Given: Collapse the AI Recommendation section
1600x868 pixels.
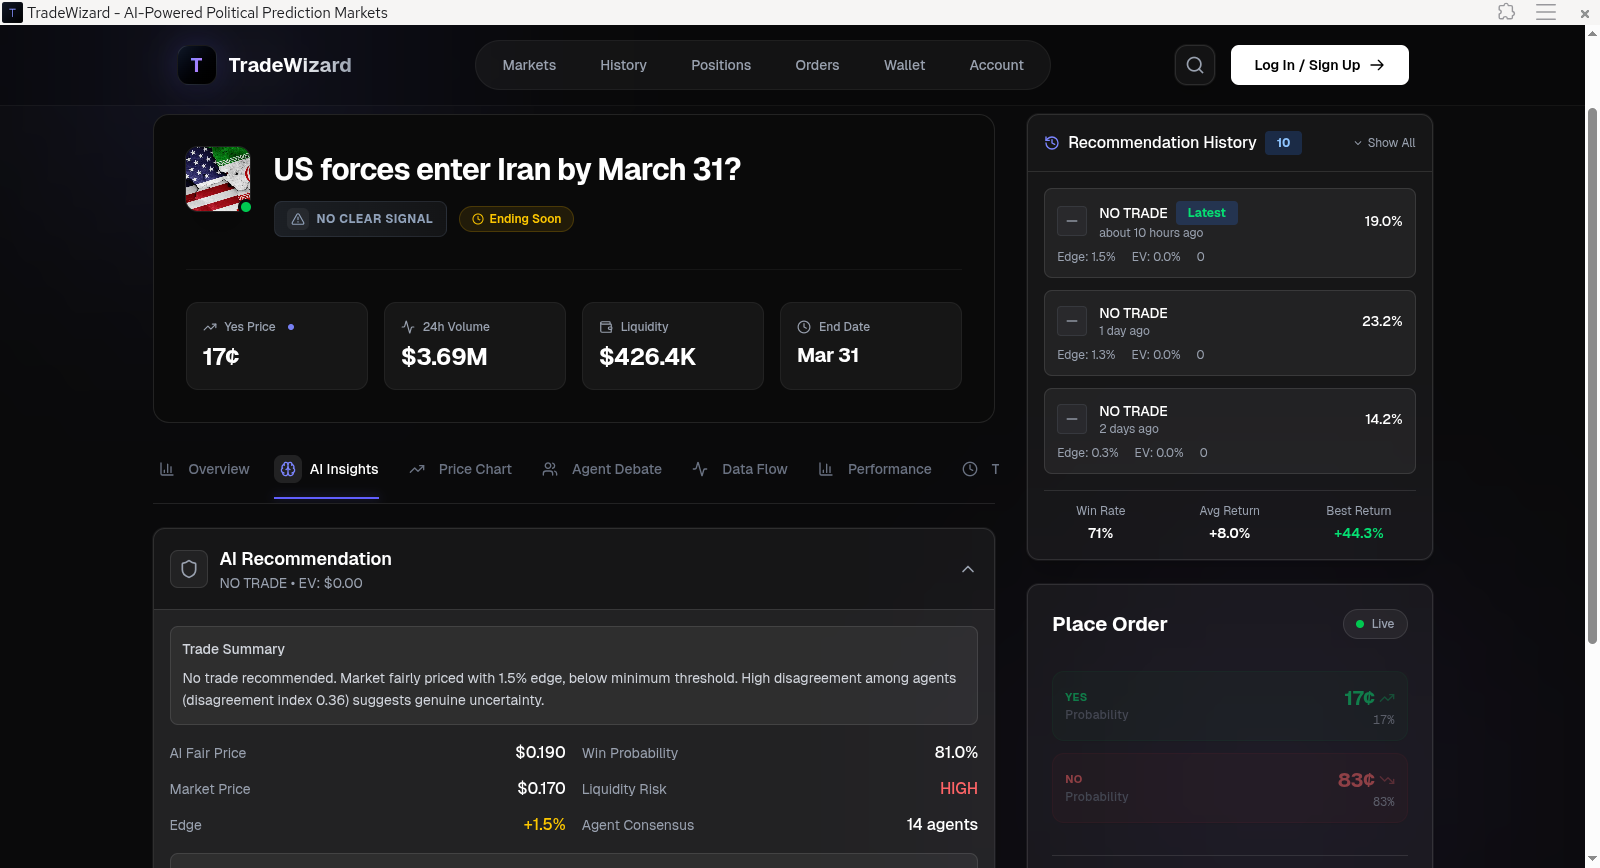Looking at the screenshot, I should click(968, 569).
